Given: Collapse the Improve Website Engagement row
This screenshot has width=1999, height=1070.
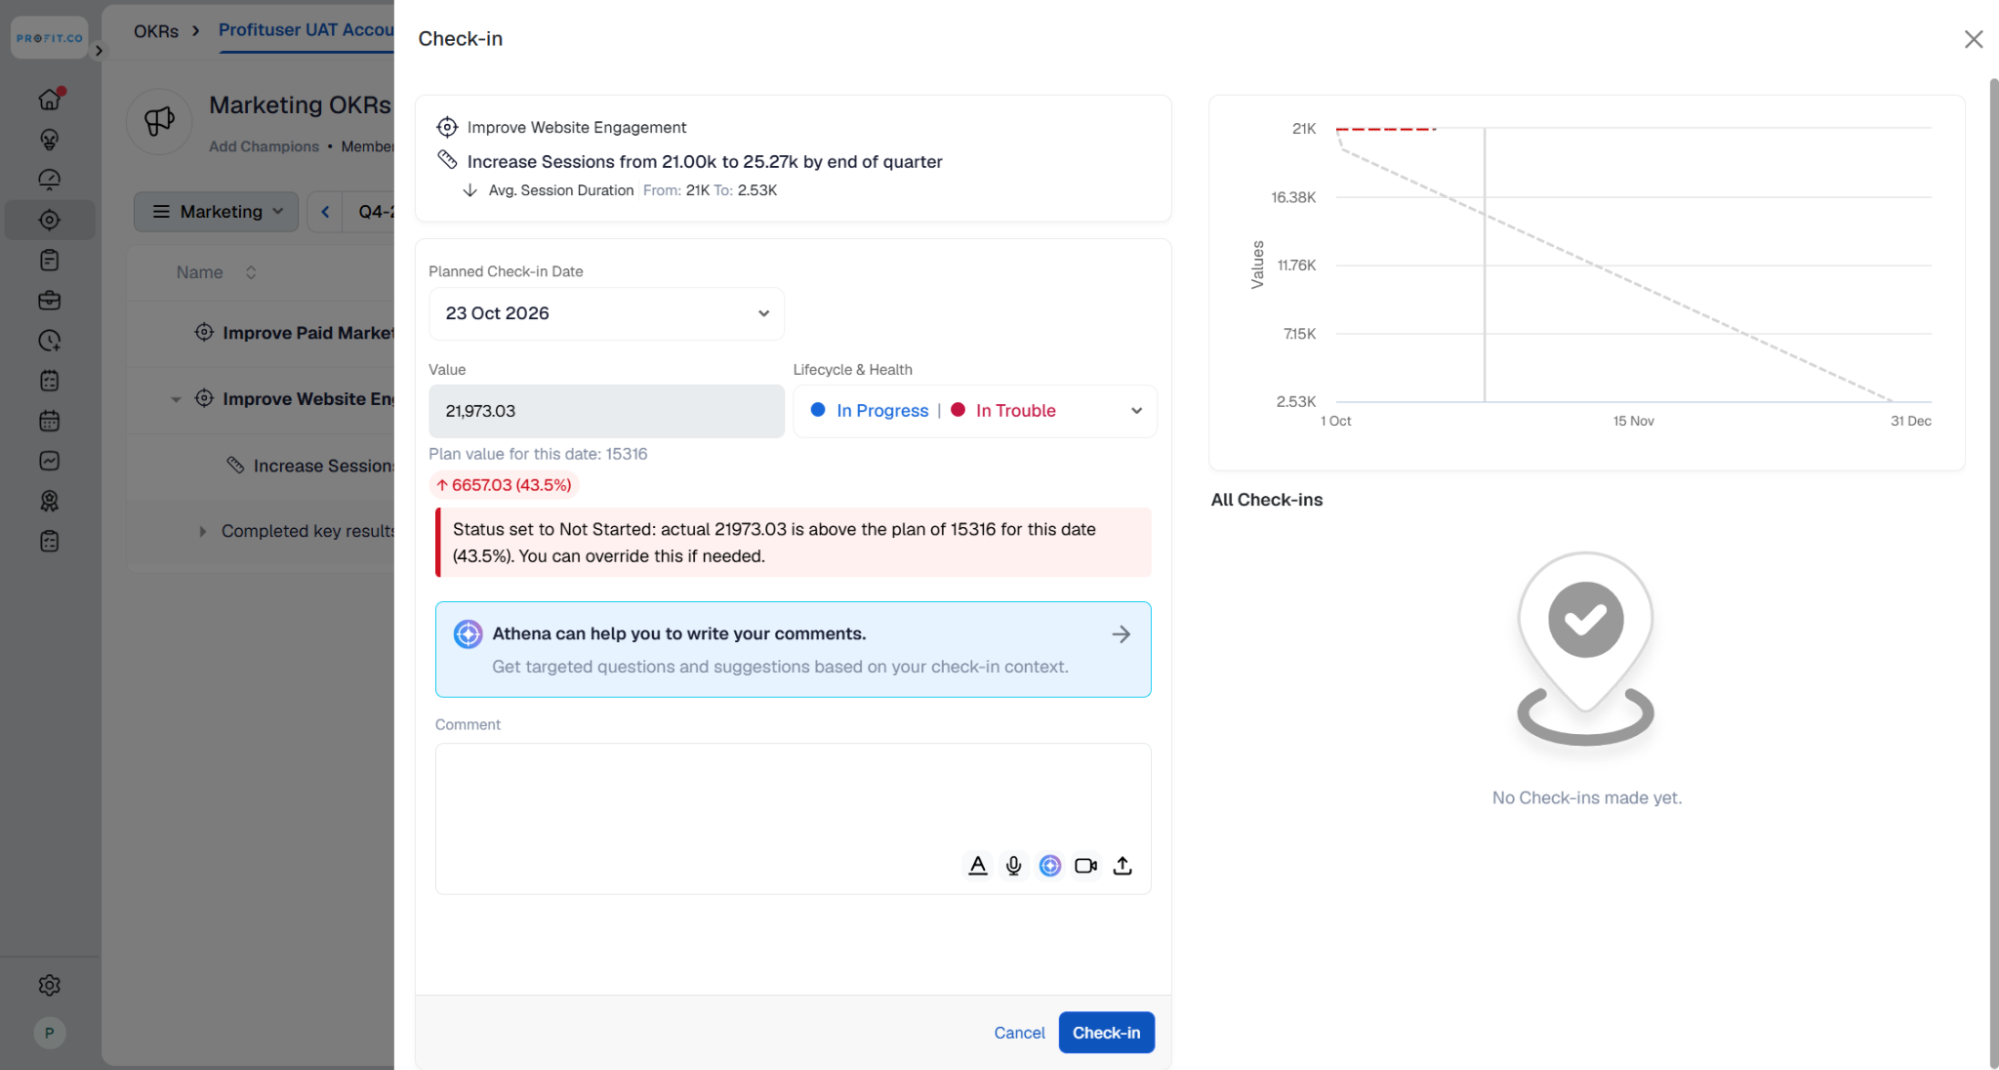Looking at the screenshot, I should point(176,399).
